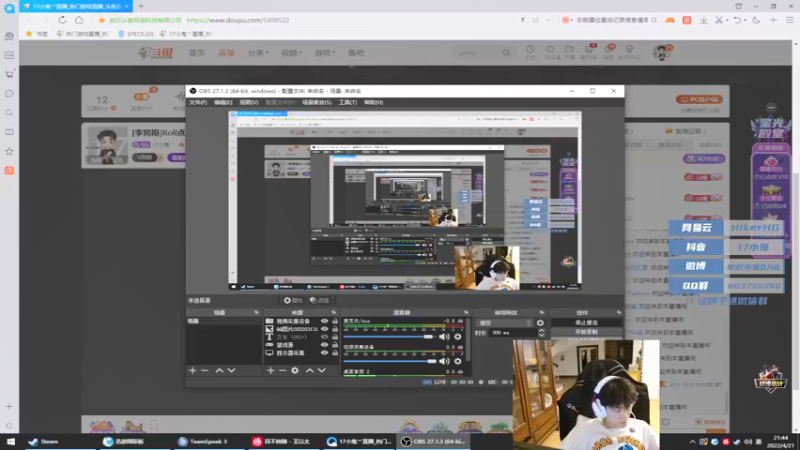Pop out the 混音器 dock panel
The width and height of the screenshot is (800, 450).
(466, 312)
